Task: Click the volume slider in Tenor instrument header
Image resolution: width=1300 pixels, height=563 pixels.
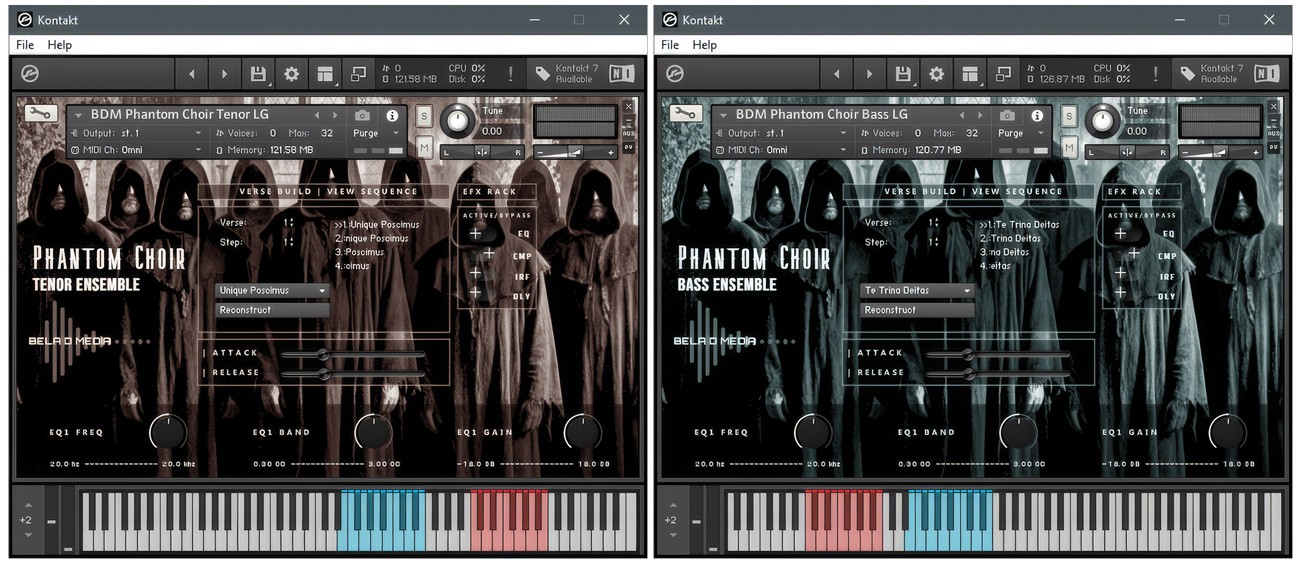Action: pyautogui.click(x=575, y=152)
